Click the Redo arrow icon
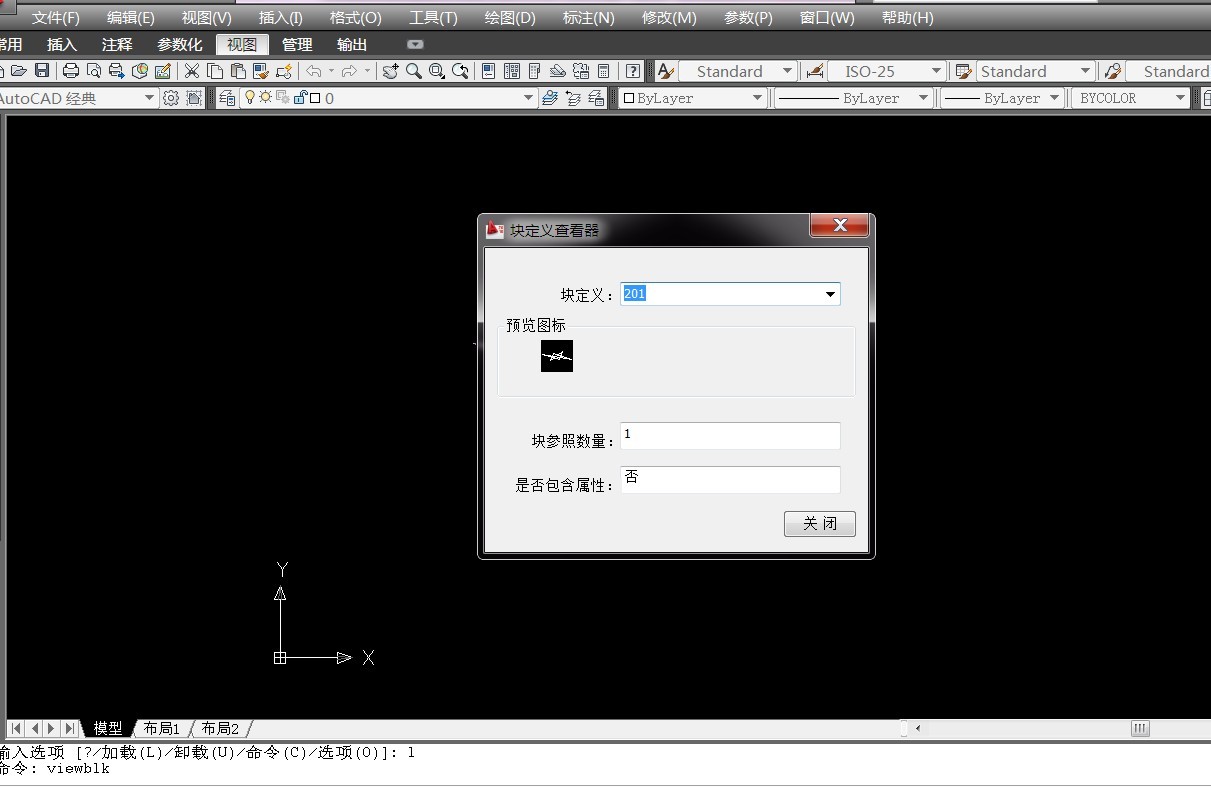This screenshot has height=796, width=1211. (349, 71)
